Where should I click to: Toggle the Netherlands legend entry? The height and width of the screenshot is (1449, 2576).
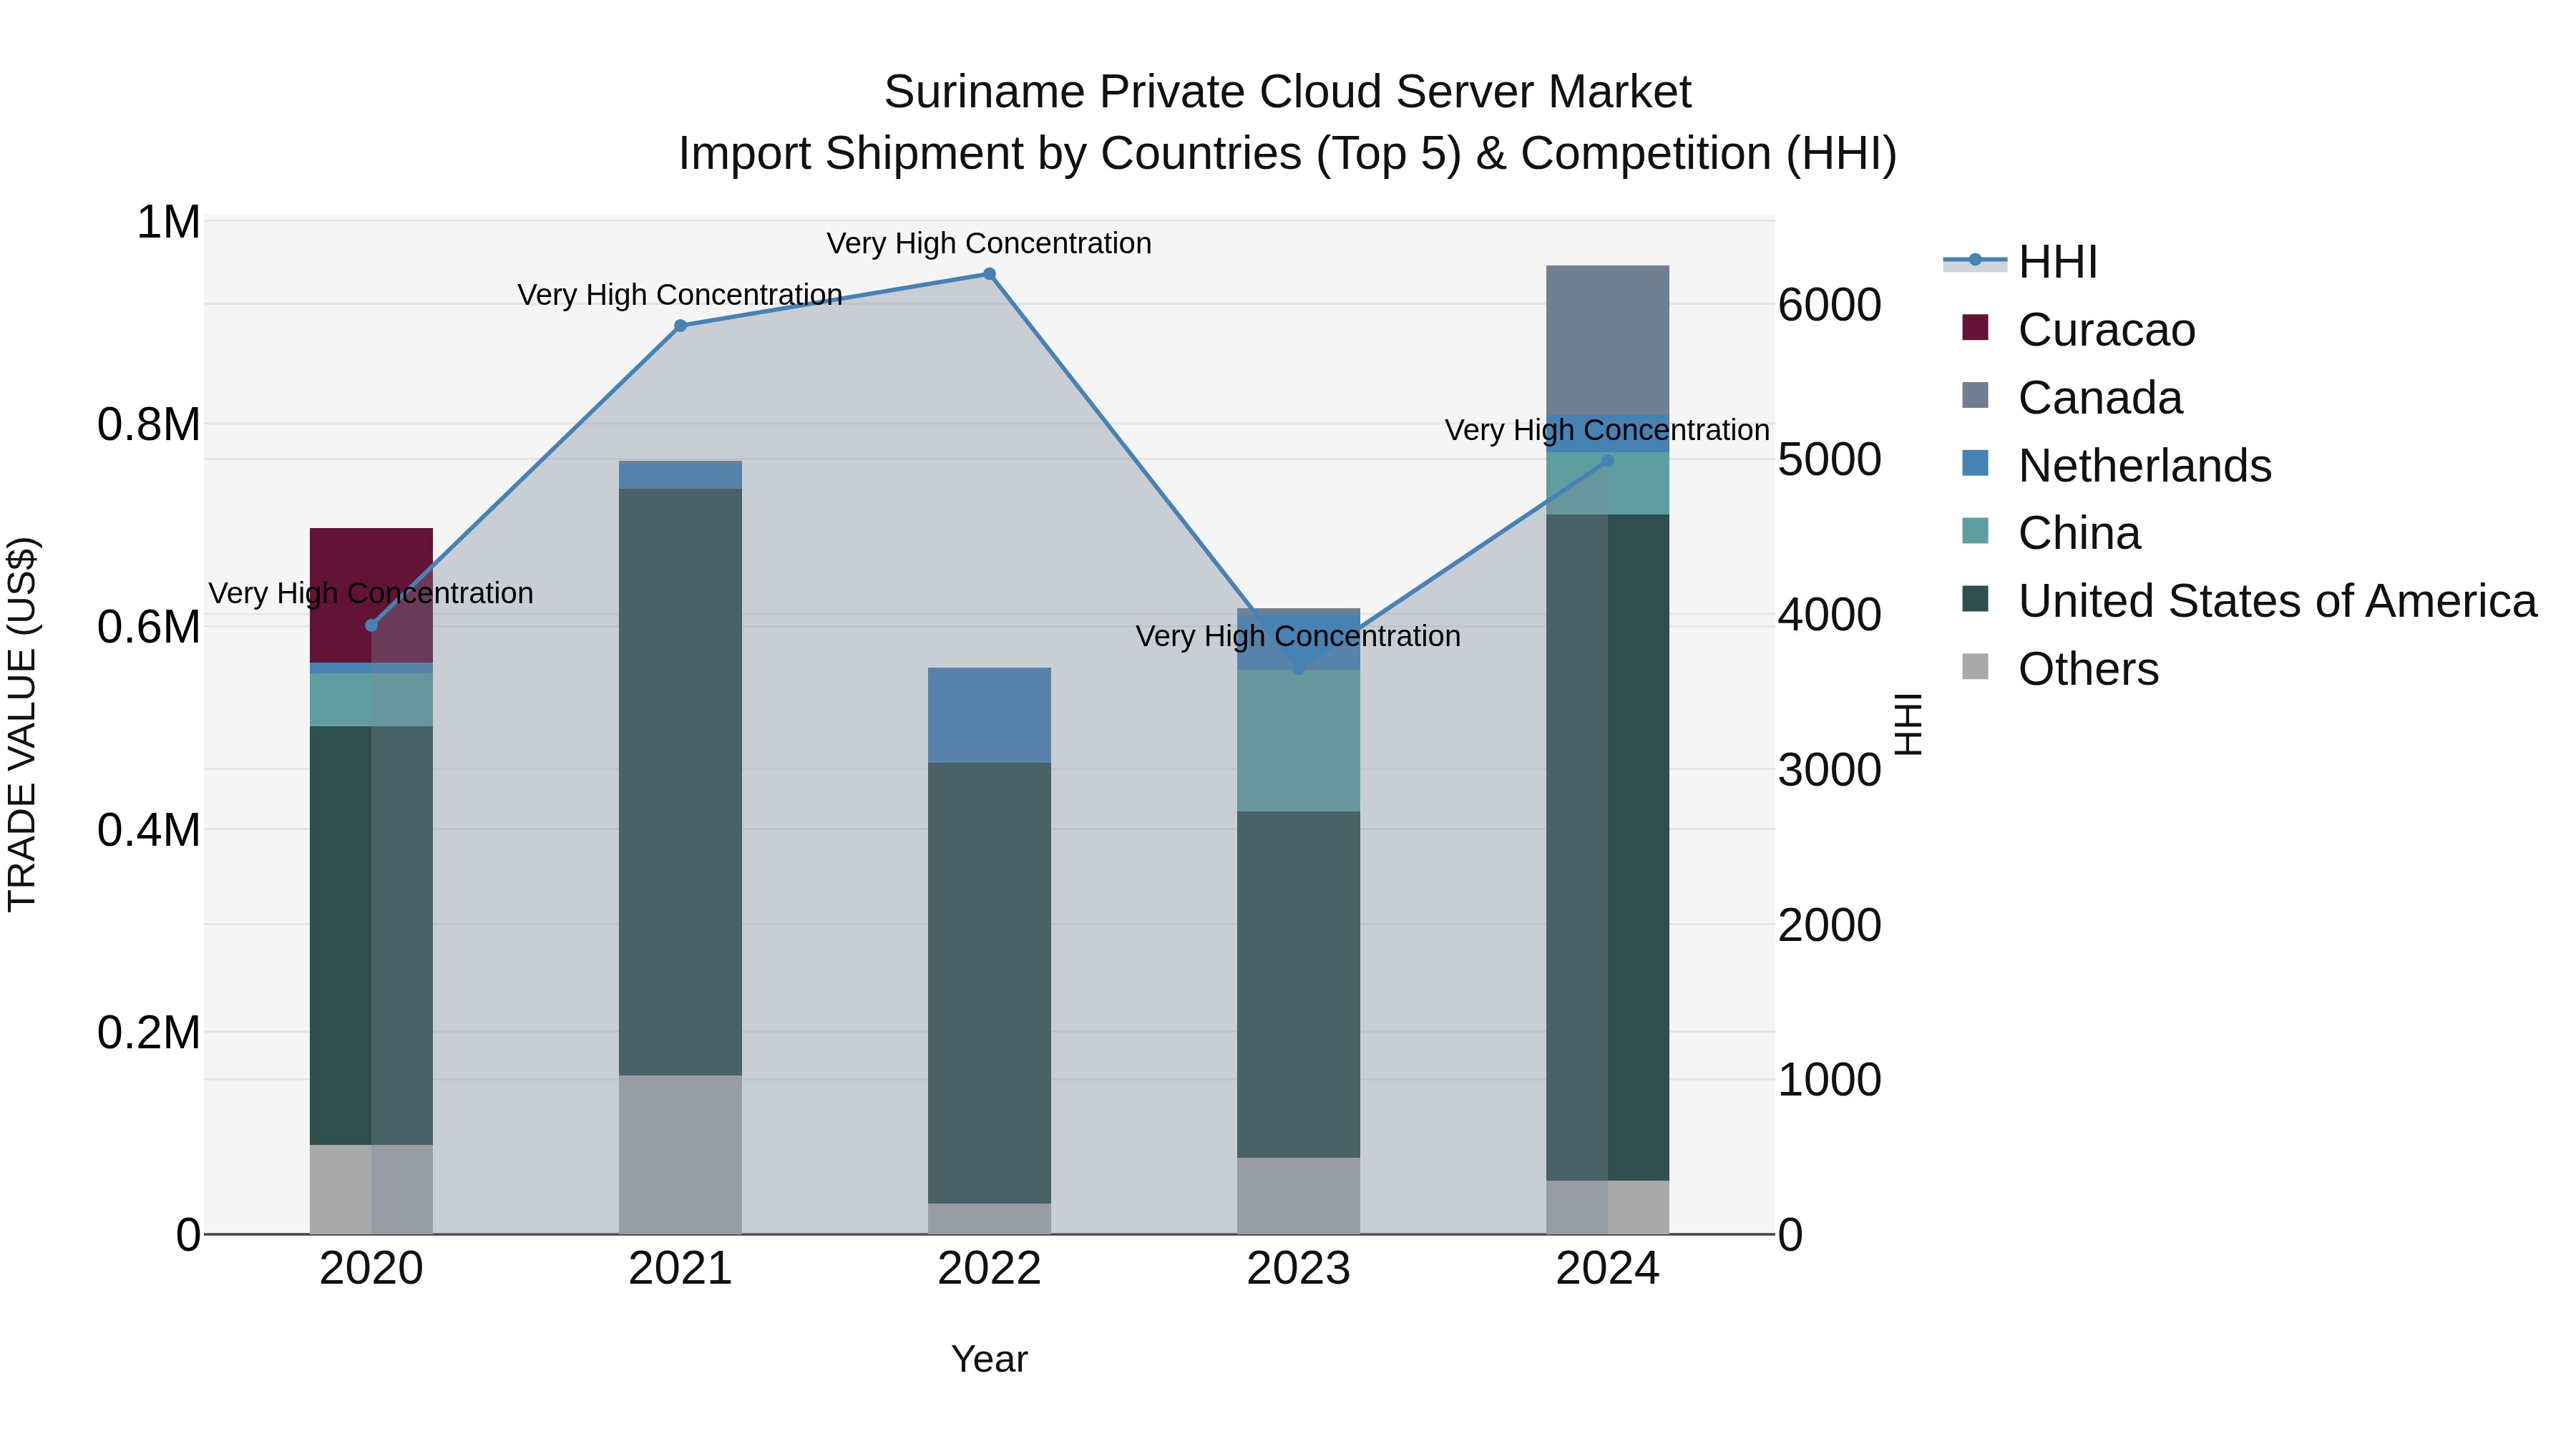2116,466
